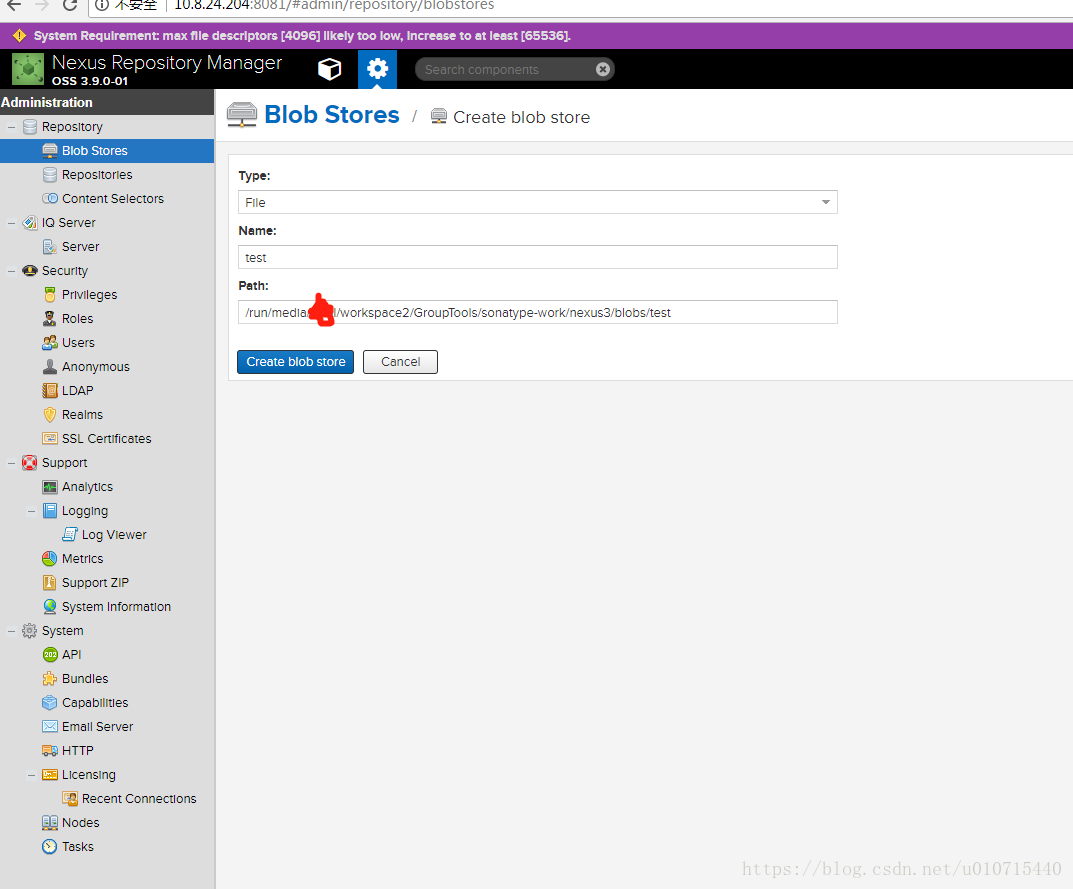Image resolution: width=1073 pixels, height=889 pixels.
Task: Click the Support ZIP icon
Action: (50, 582)
